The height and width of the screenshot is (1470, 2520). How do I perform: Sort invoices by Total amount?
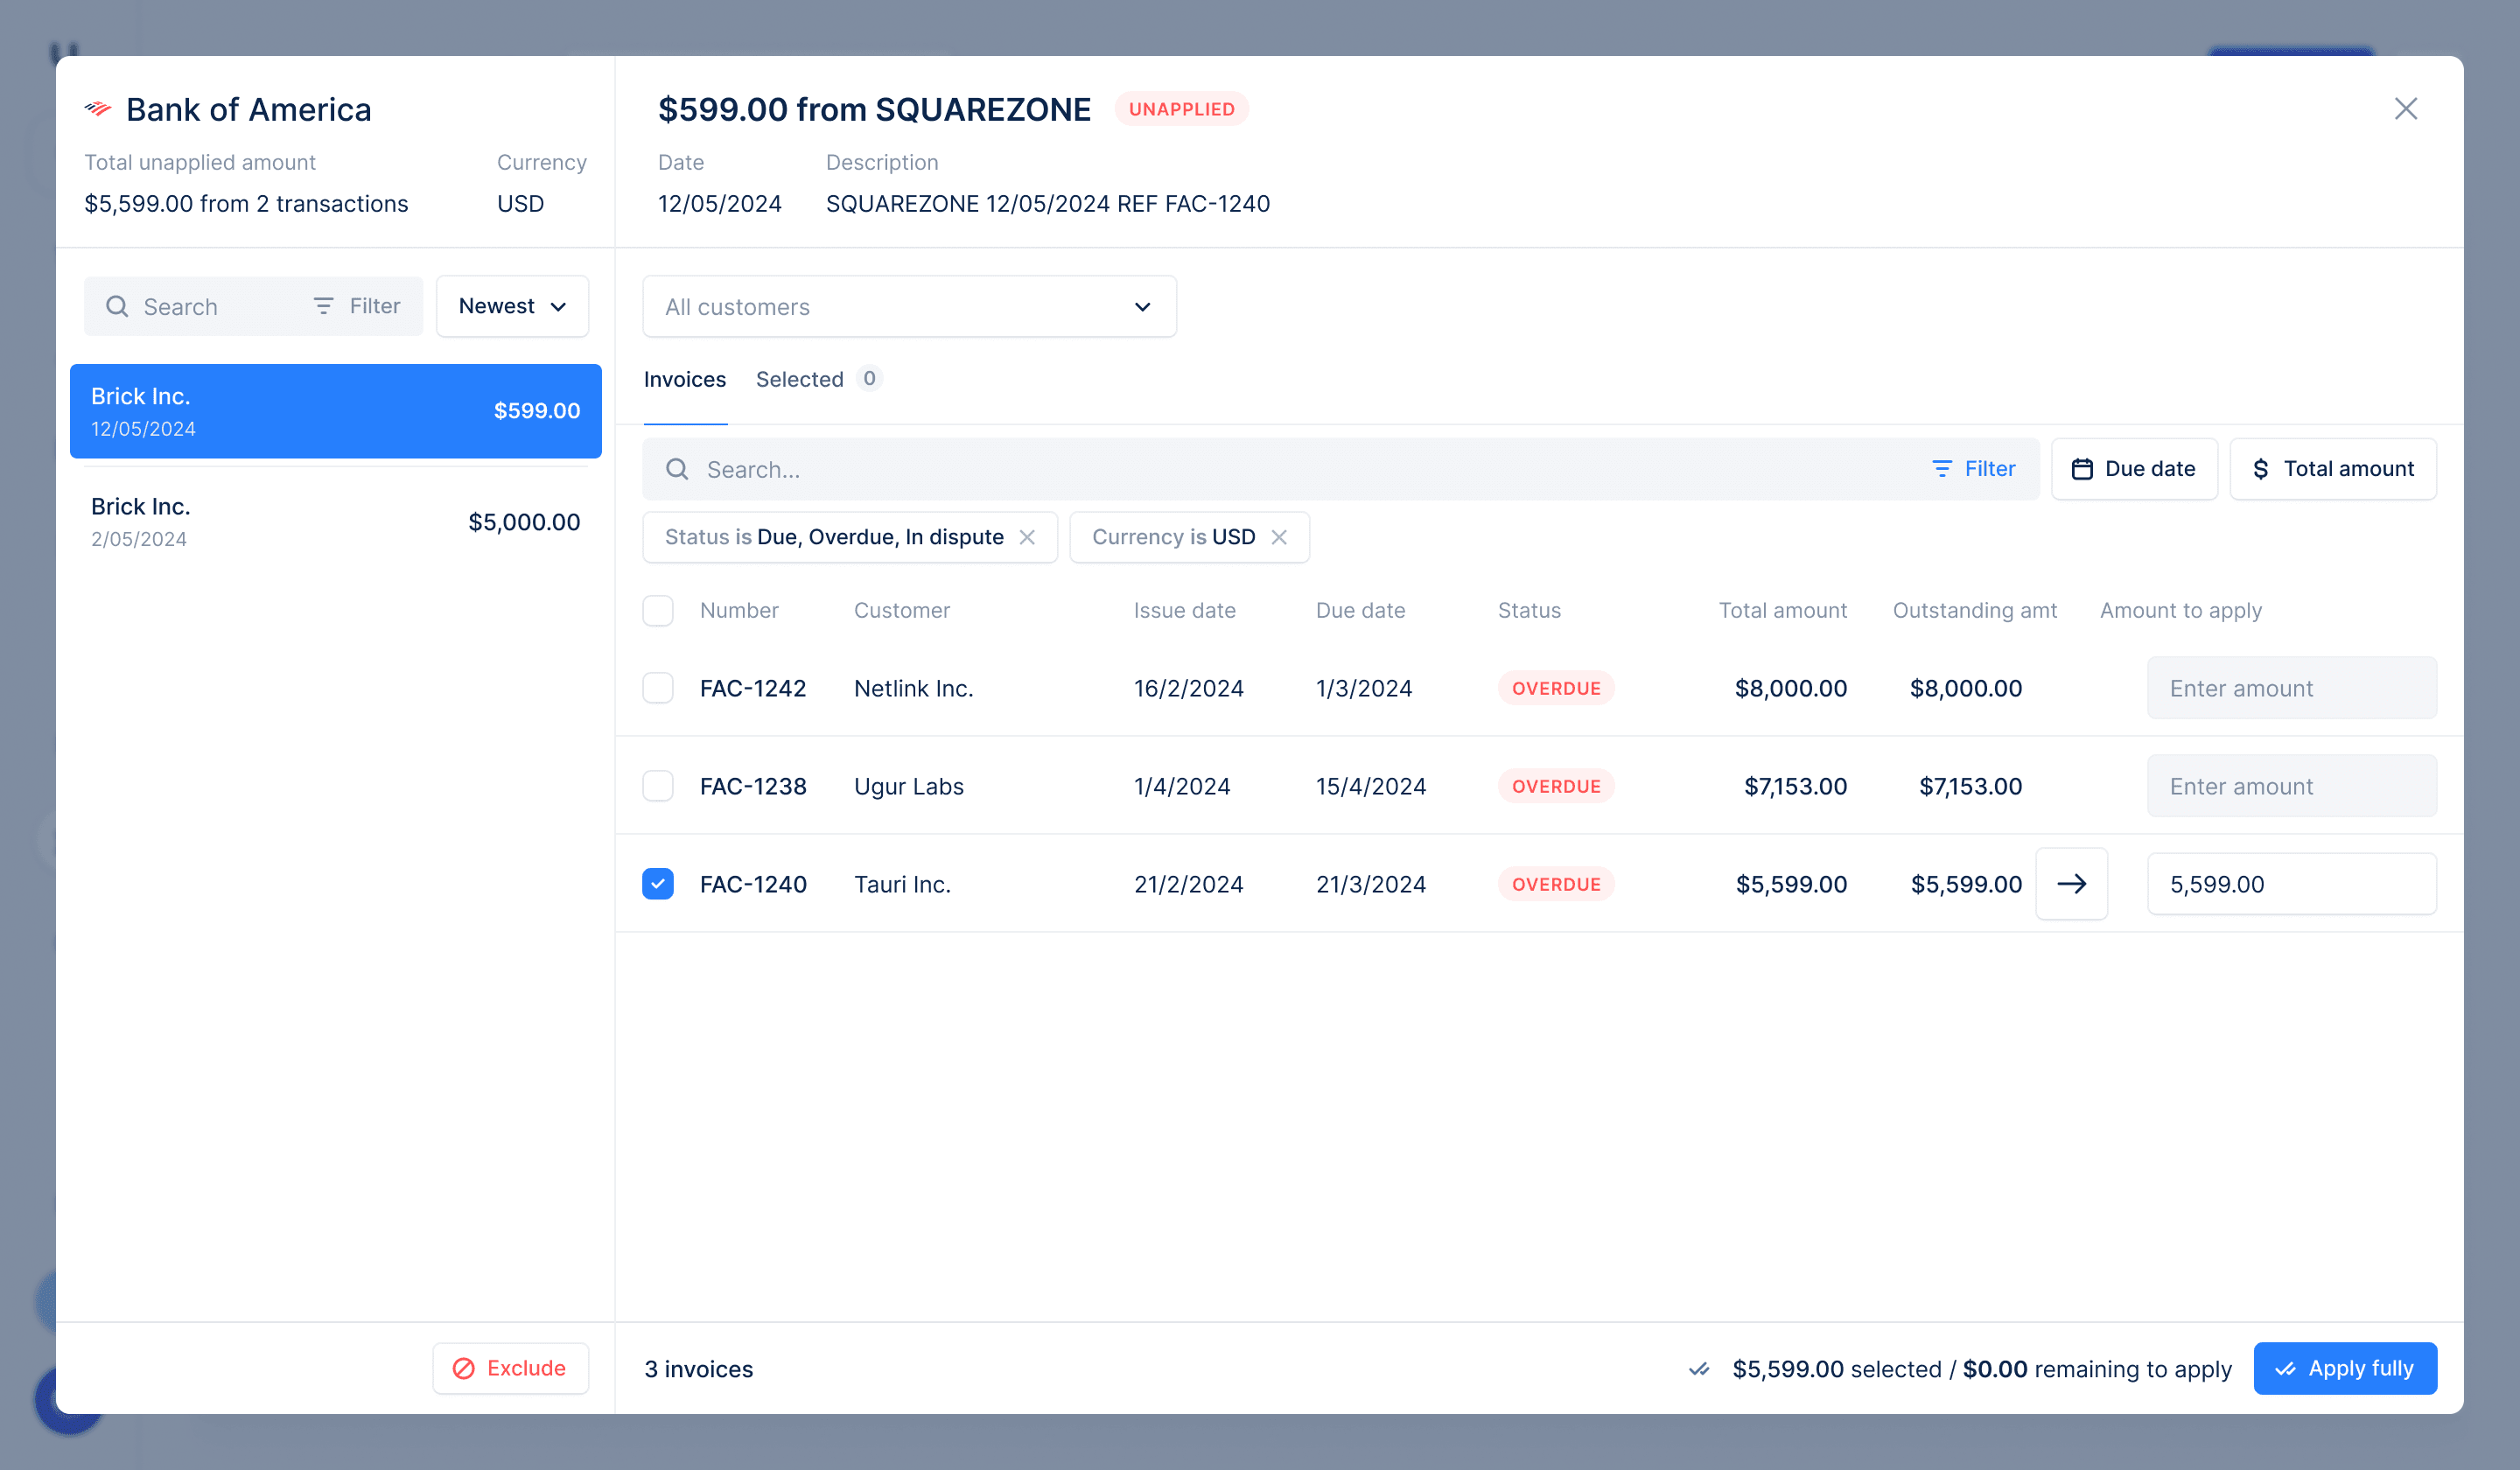pos(2333,469)
